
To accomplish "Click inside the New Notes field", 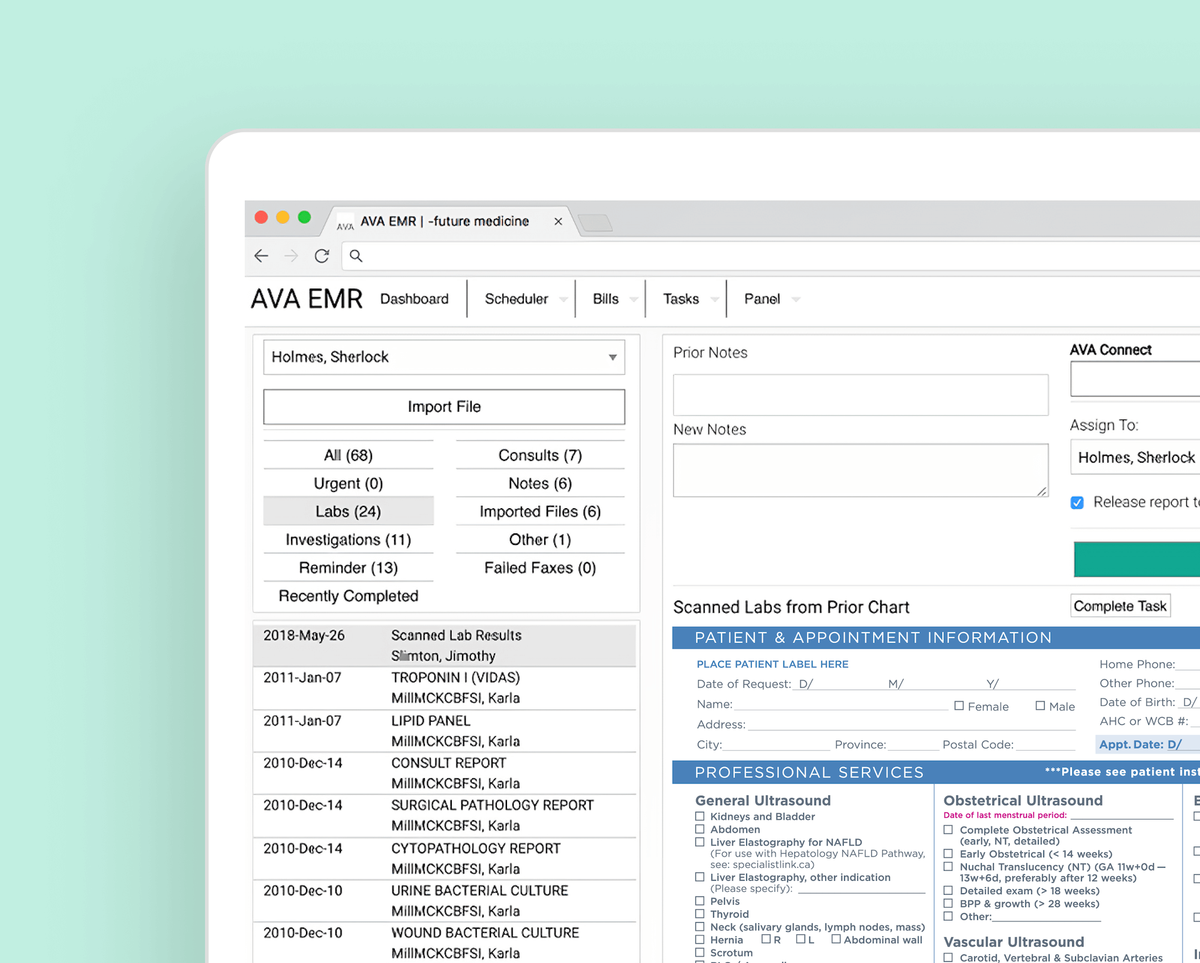I will pos(858,468).
